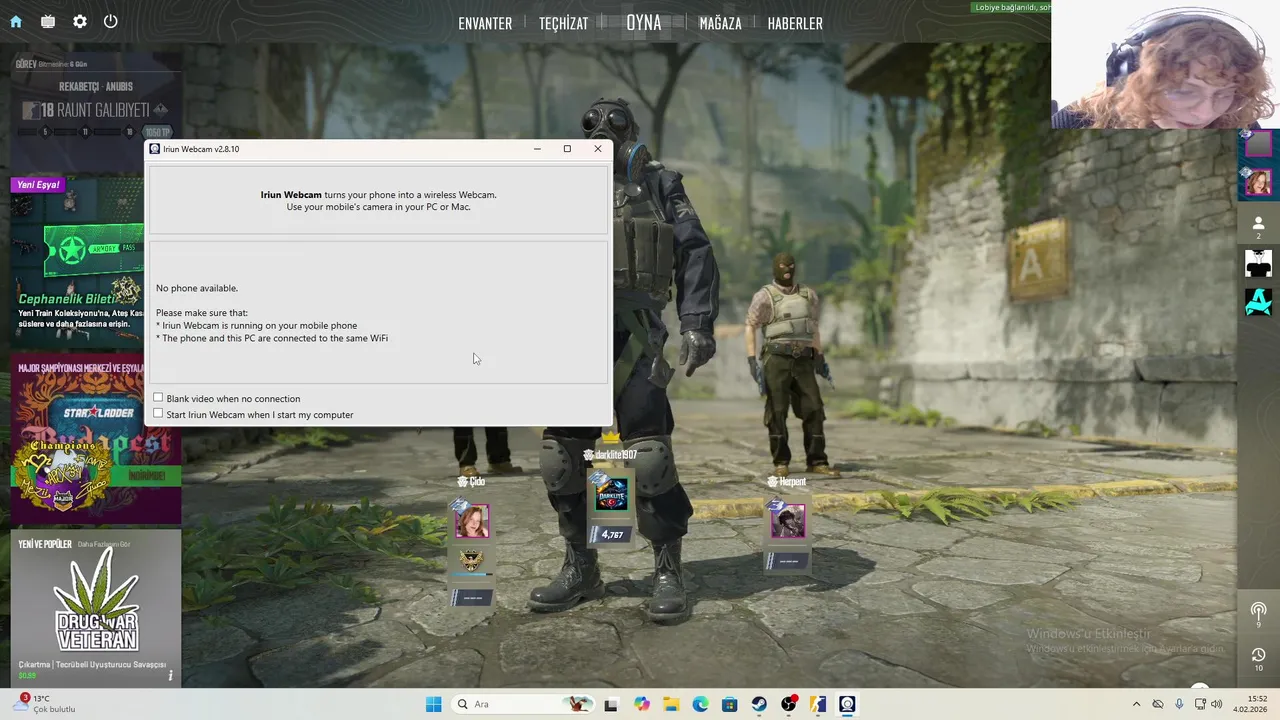
Task: Open the TEÇHİZAT tab
Action: coord(563,23)
